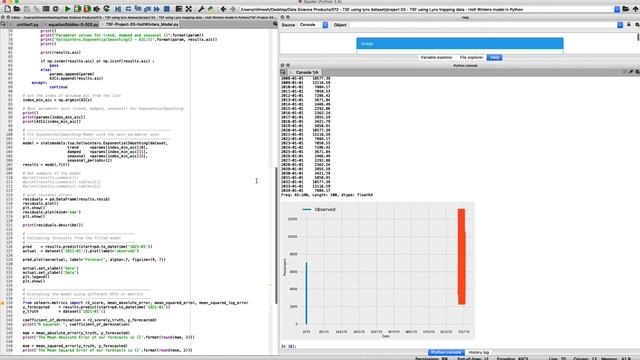Run cell and advance icon
The width and height of the screenshot is (640, 360).
[x=87, y=9]
